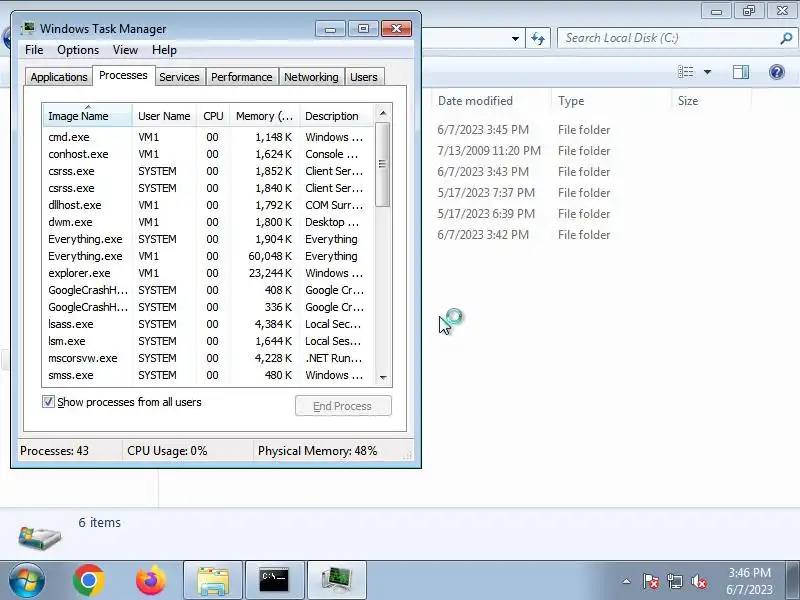Image resolution: width=800 pixels, height=600 pixels.
Task: Select folder modified 5/17/2023 7:37 PM
Action: [523, 192]
